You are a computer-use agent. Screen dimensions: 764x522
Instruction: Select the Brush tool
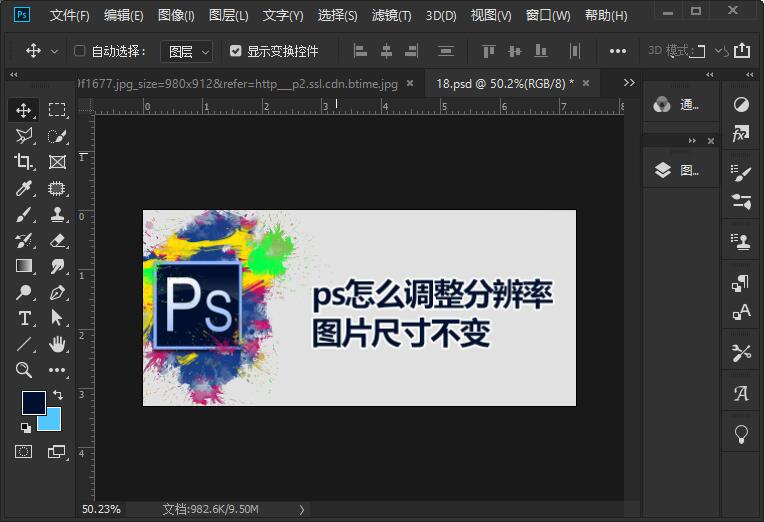23,214
